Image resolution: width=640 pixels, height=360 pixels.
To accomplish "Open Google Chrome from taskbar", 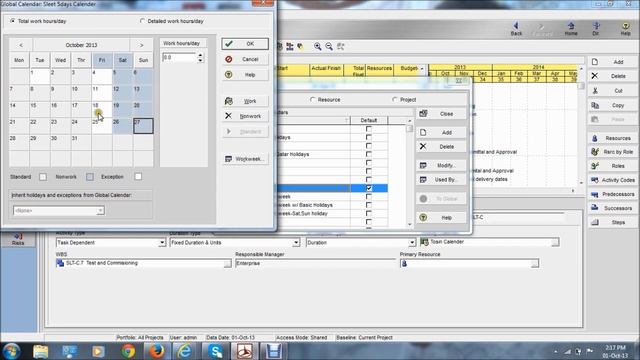I will point(128,351).
